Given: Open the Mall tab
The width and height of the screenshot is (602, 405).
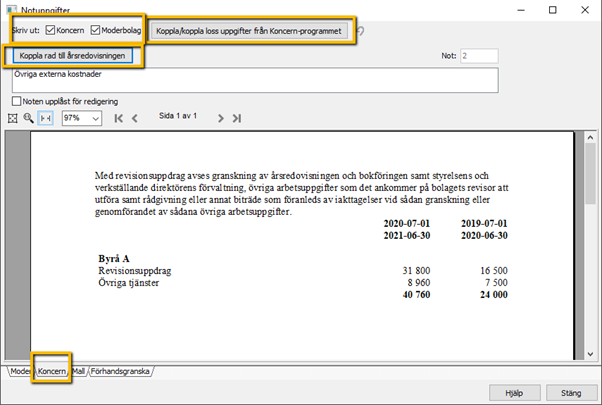Looking at the screenshot, I should (79, 371).
